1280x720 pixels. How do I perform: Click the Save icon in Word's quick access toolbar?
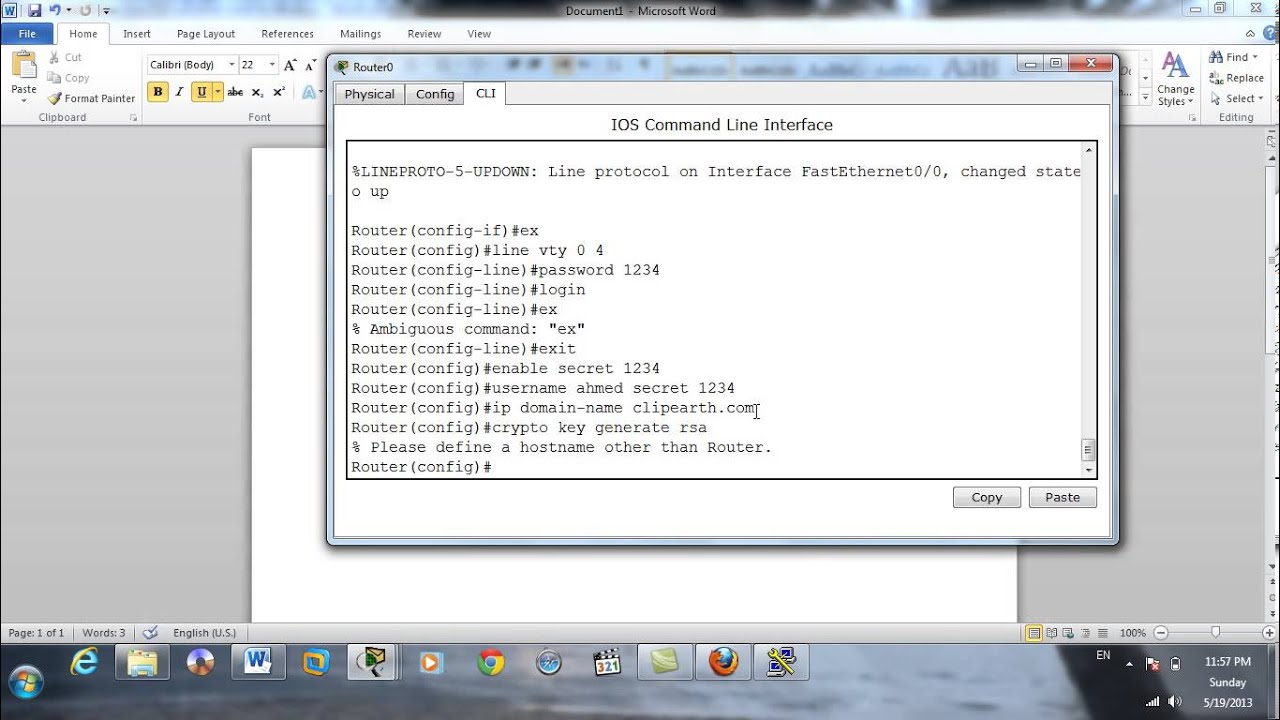[x=34, y=10]
